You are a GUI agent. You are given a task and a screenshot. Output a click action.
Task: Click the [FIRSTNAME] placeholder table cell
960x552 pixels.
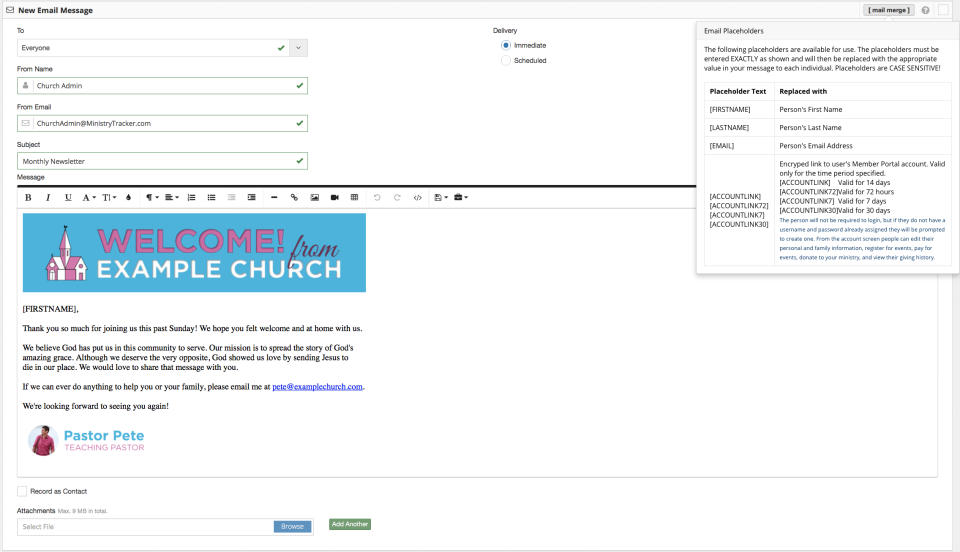click(739, 110)
